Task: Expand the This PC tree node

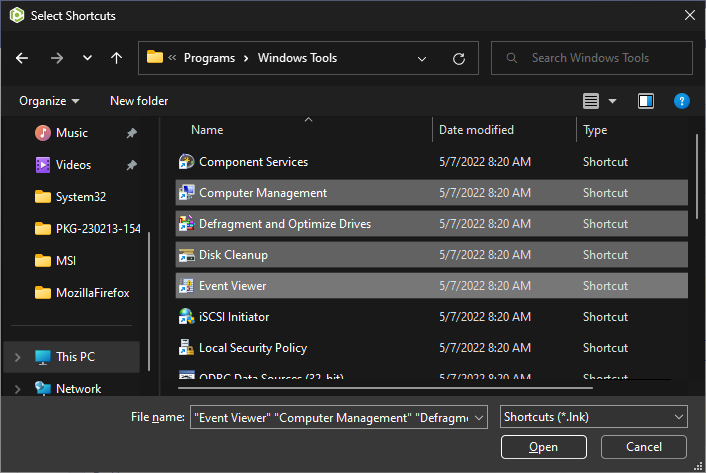Action: point(18,357)
